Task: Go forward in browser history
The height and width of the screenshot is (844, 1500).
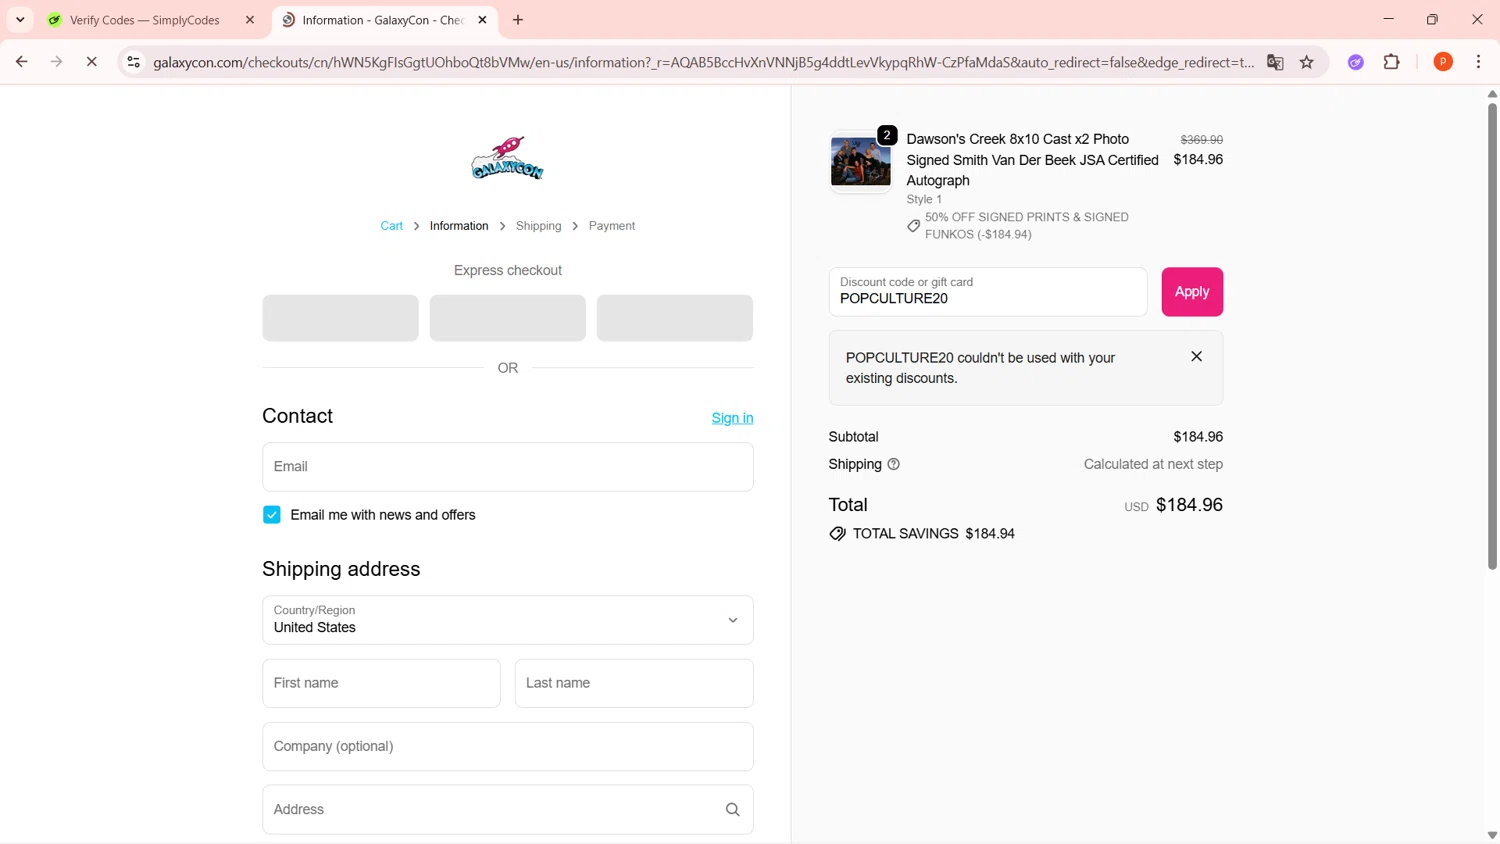Action: click(x=56, y=62)
